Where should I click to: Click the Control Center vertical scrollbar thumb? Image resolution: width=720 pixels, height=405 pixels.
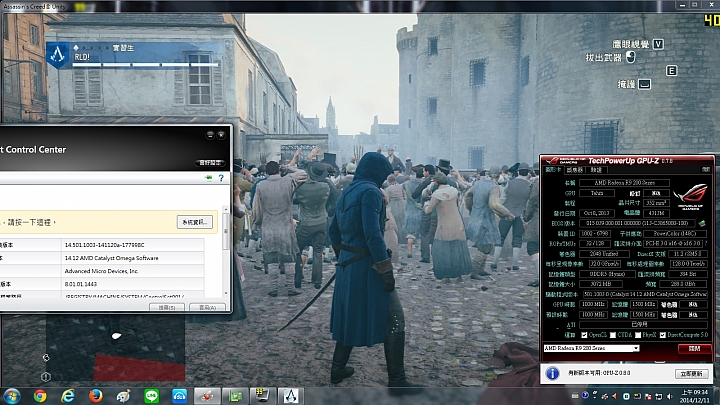click(x=225, y=232)
